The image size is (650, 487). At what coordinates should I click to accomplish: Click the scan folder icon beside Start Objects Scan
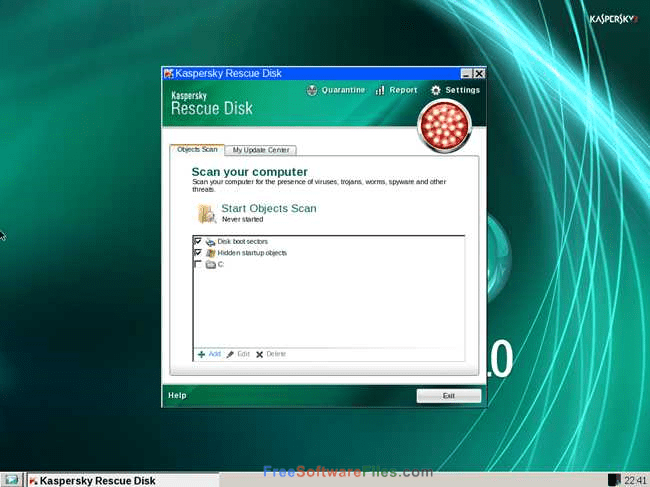pos(206,213)
